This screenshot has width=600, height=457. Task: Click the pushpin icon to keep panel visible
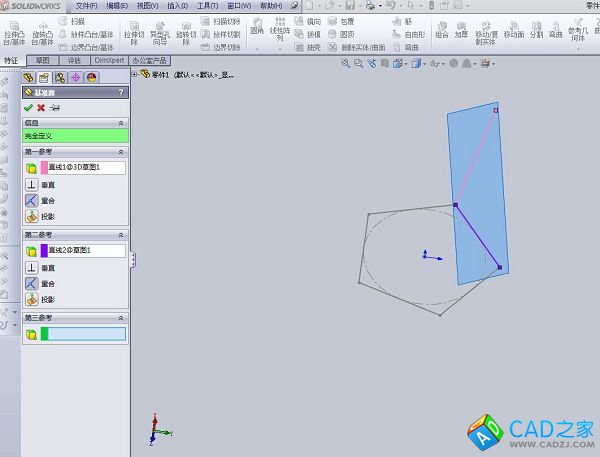(54, 107)
